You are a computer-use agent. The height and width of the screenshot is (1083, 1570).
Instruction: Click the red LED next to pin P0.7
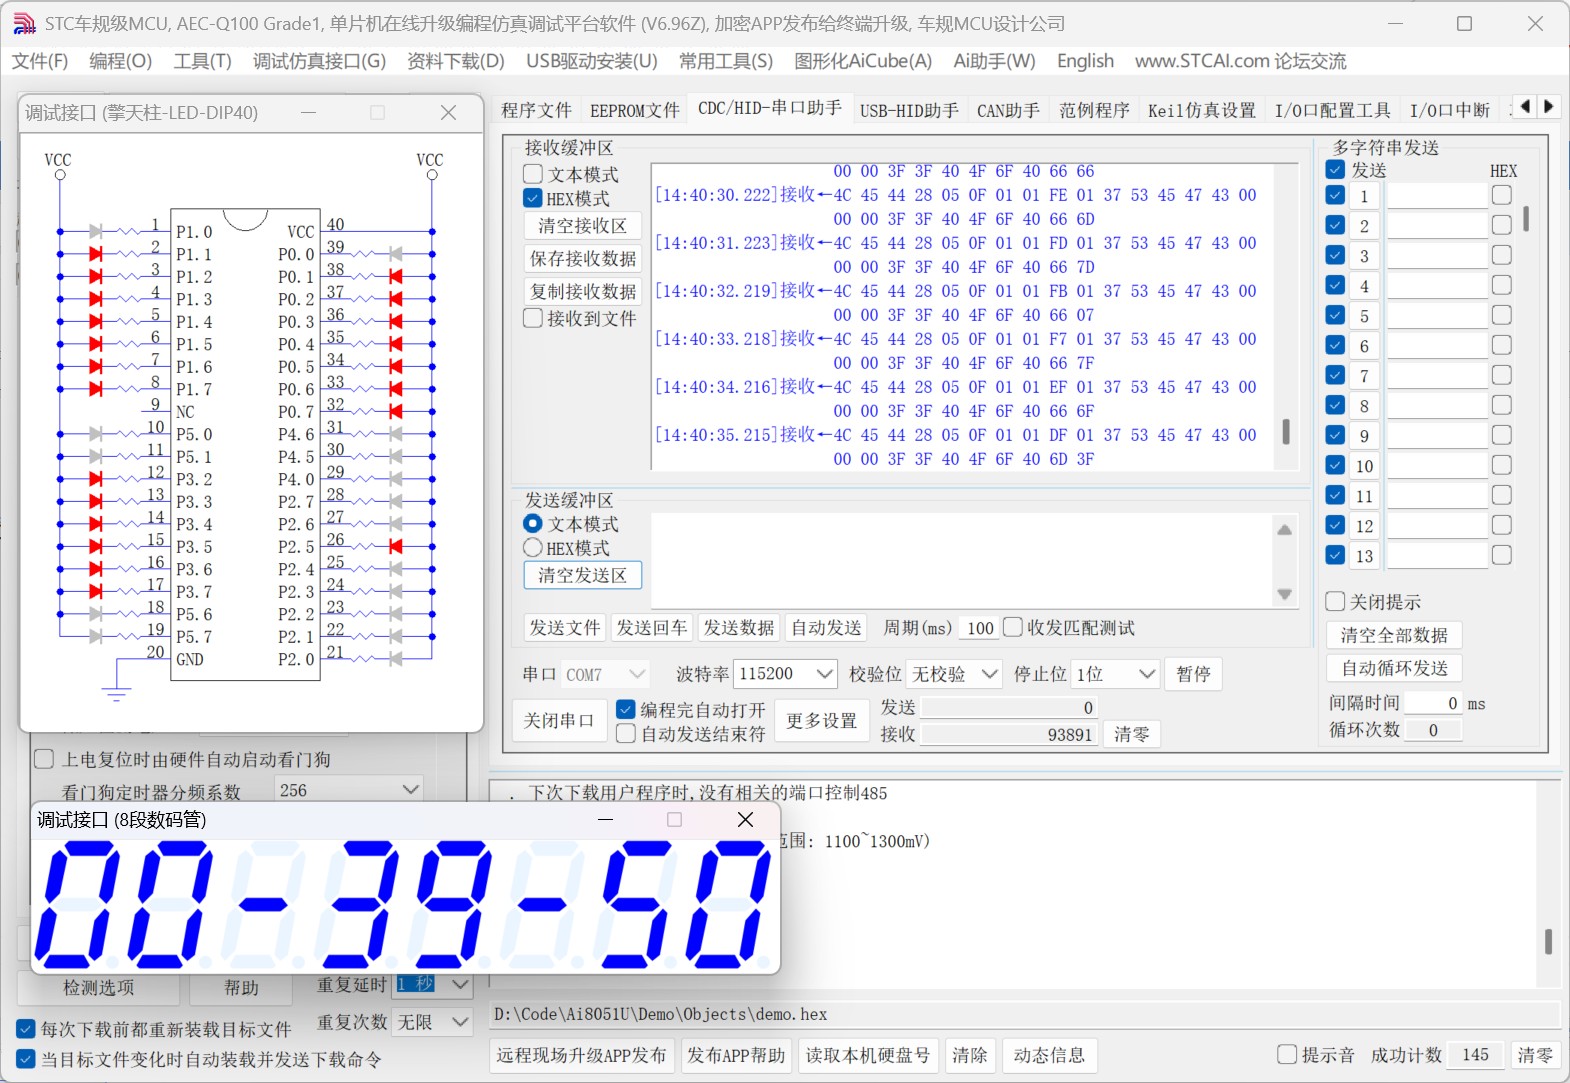pyautogui.click(x=395, y=411)
